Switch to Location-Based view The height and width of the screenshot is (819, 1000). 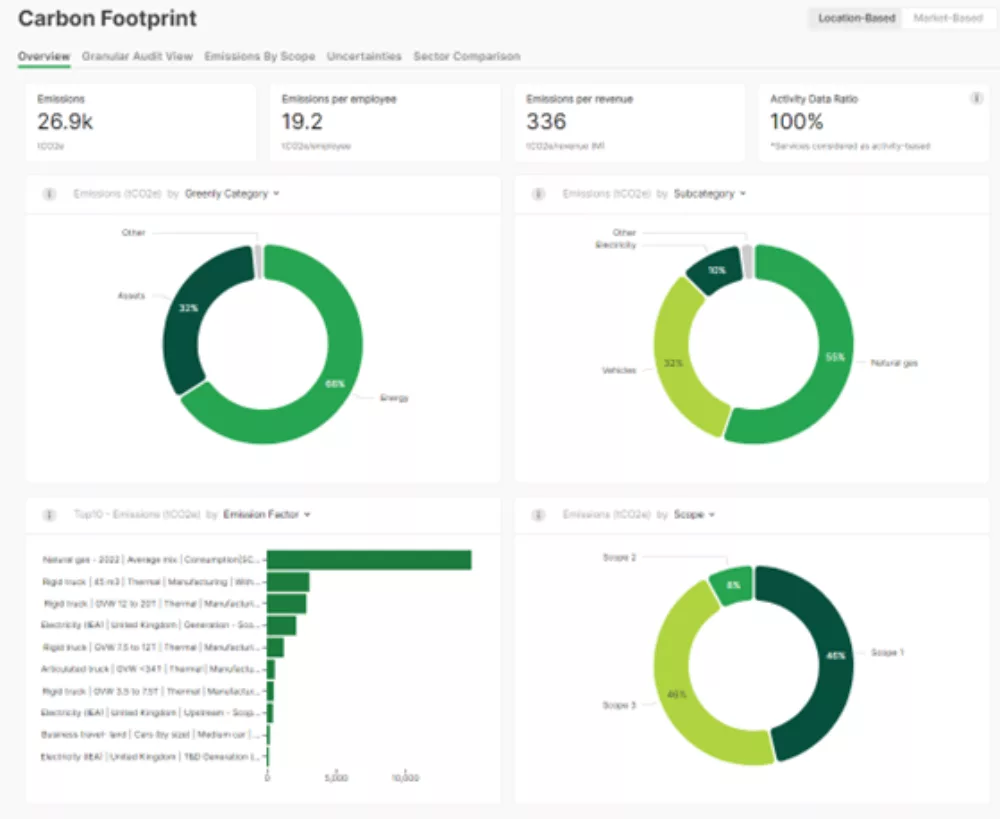click(856, 18)
